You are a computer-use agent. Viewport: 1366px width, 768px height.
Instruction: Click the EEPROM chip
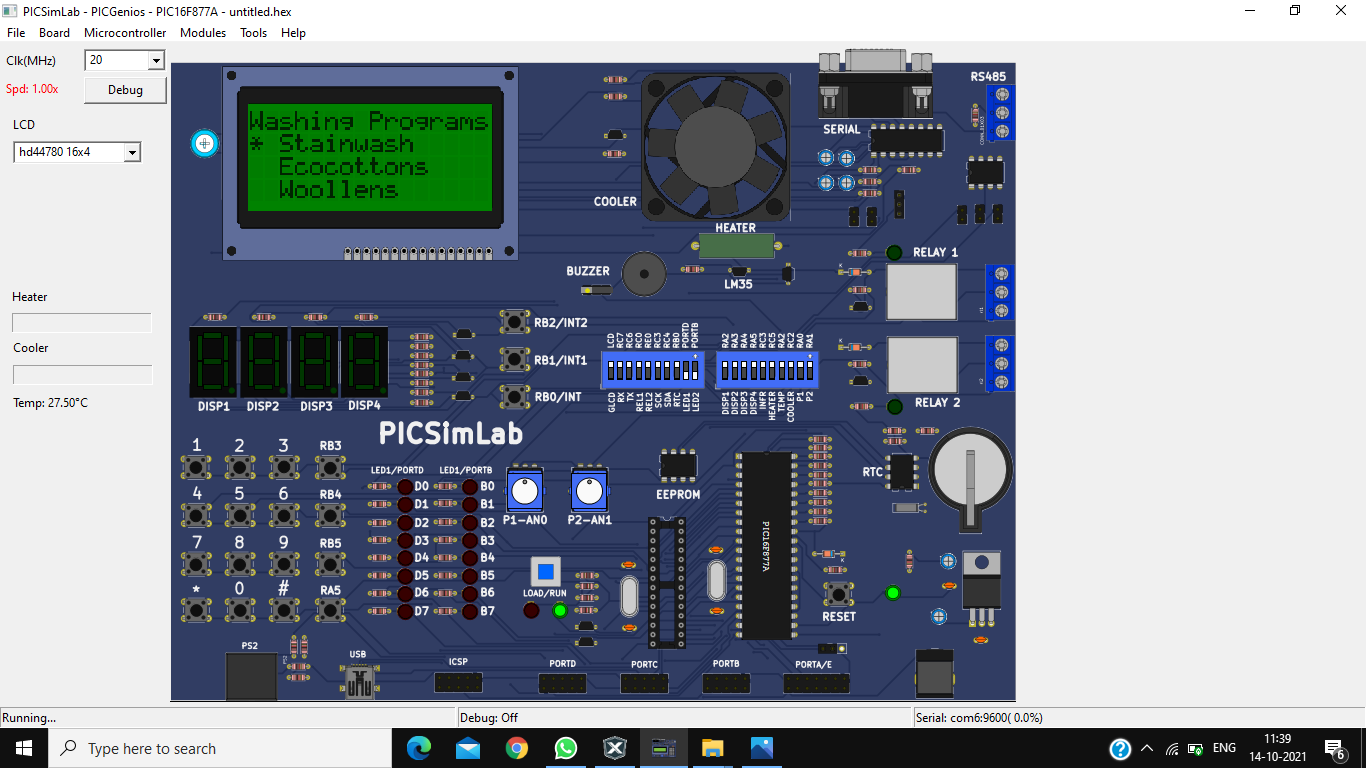click(678, 464)
